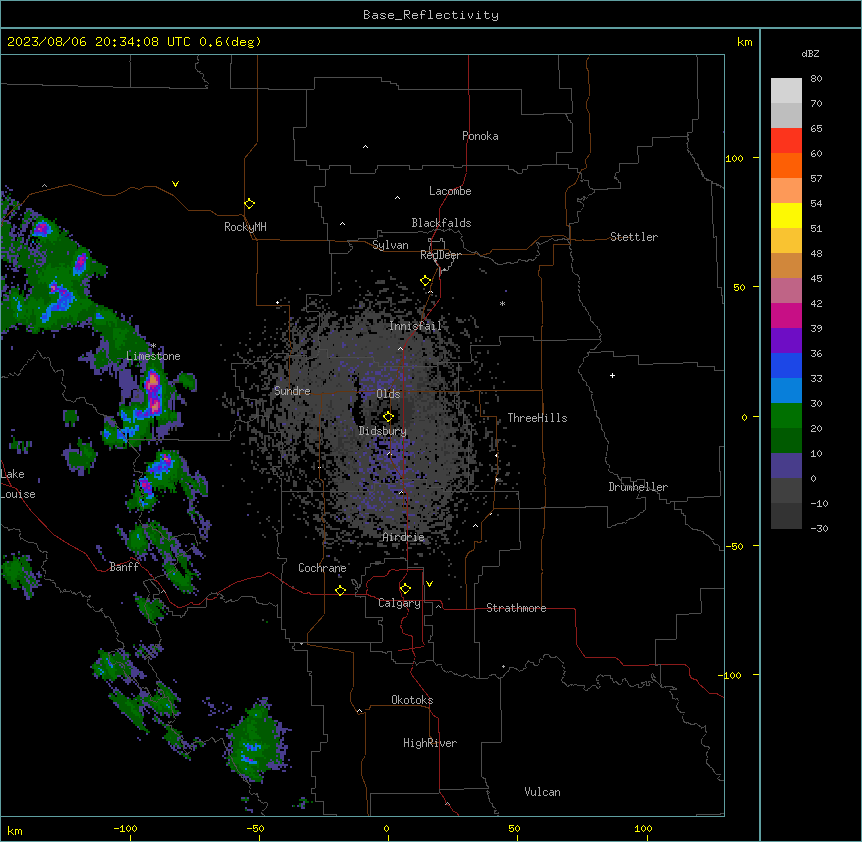Click the Drumheller town label
The height and width of the screenshot is (842, 862).
coord(638,487)
